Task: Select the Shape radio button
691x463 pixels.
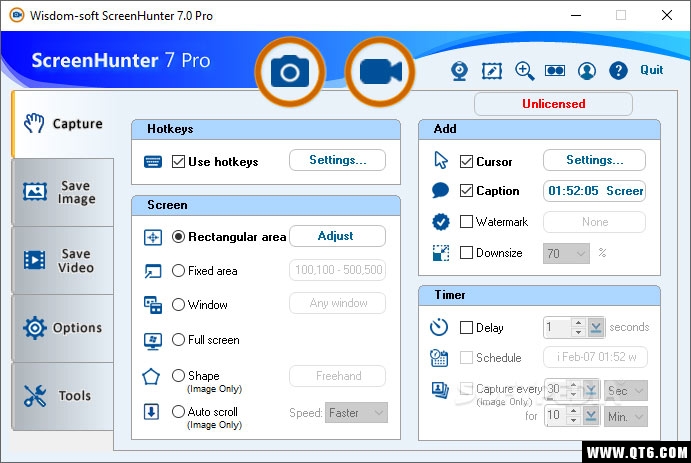Action: pyautogui.click(x=178, y=376)
